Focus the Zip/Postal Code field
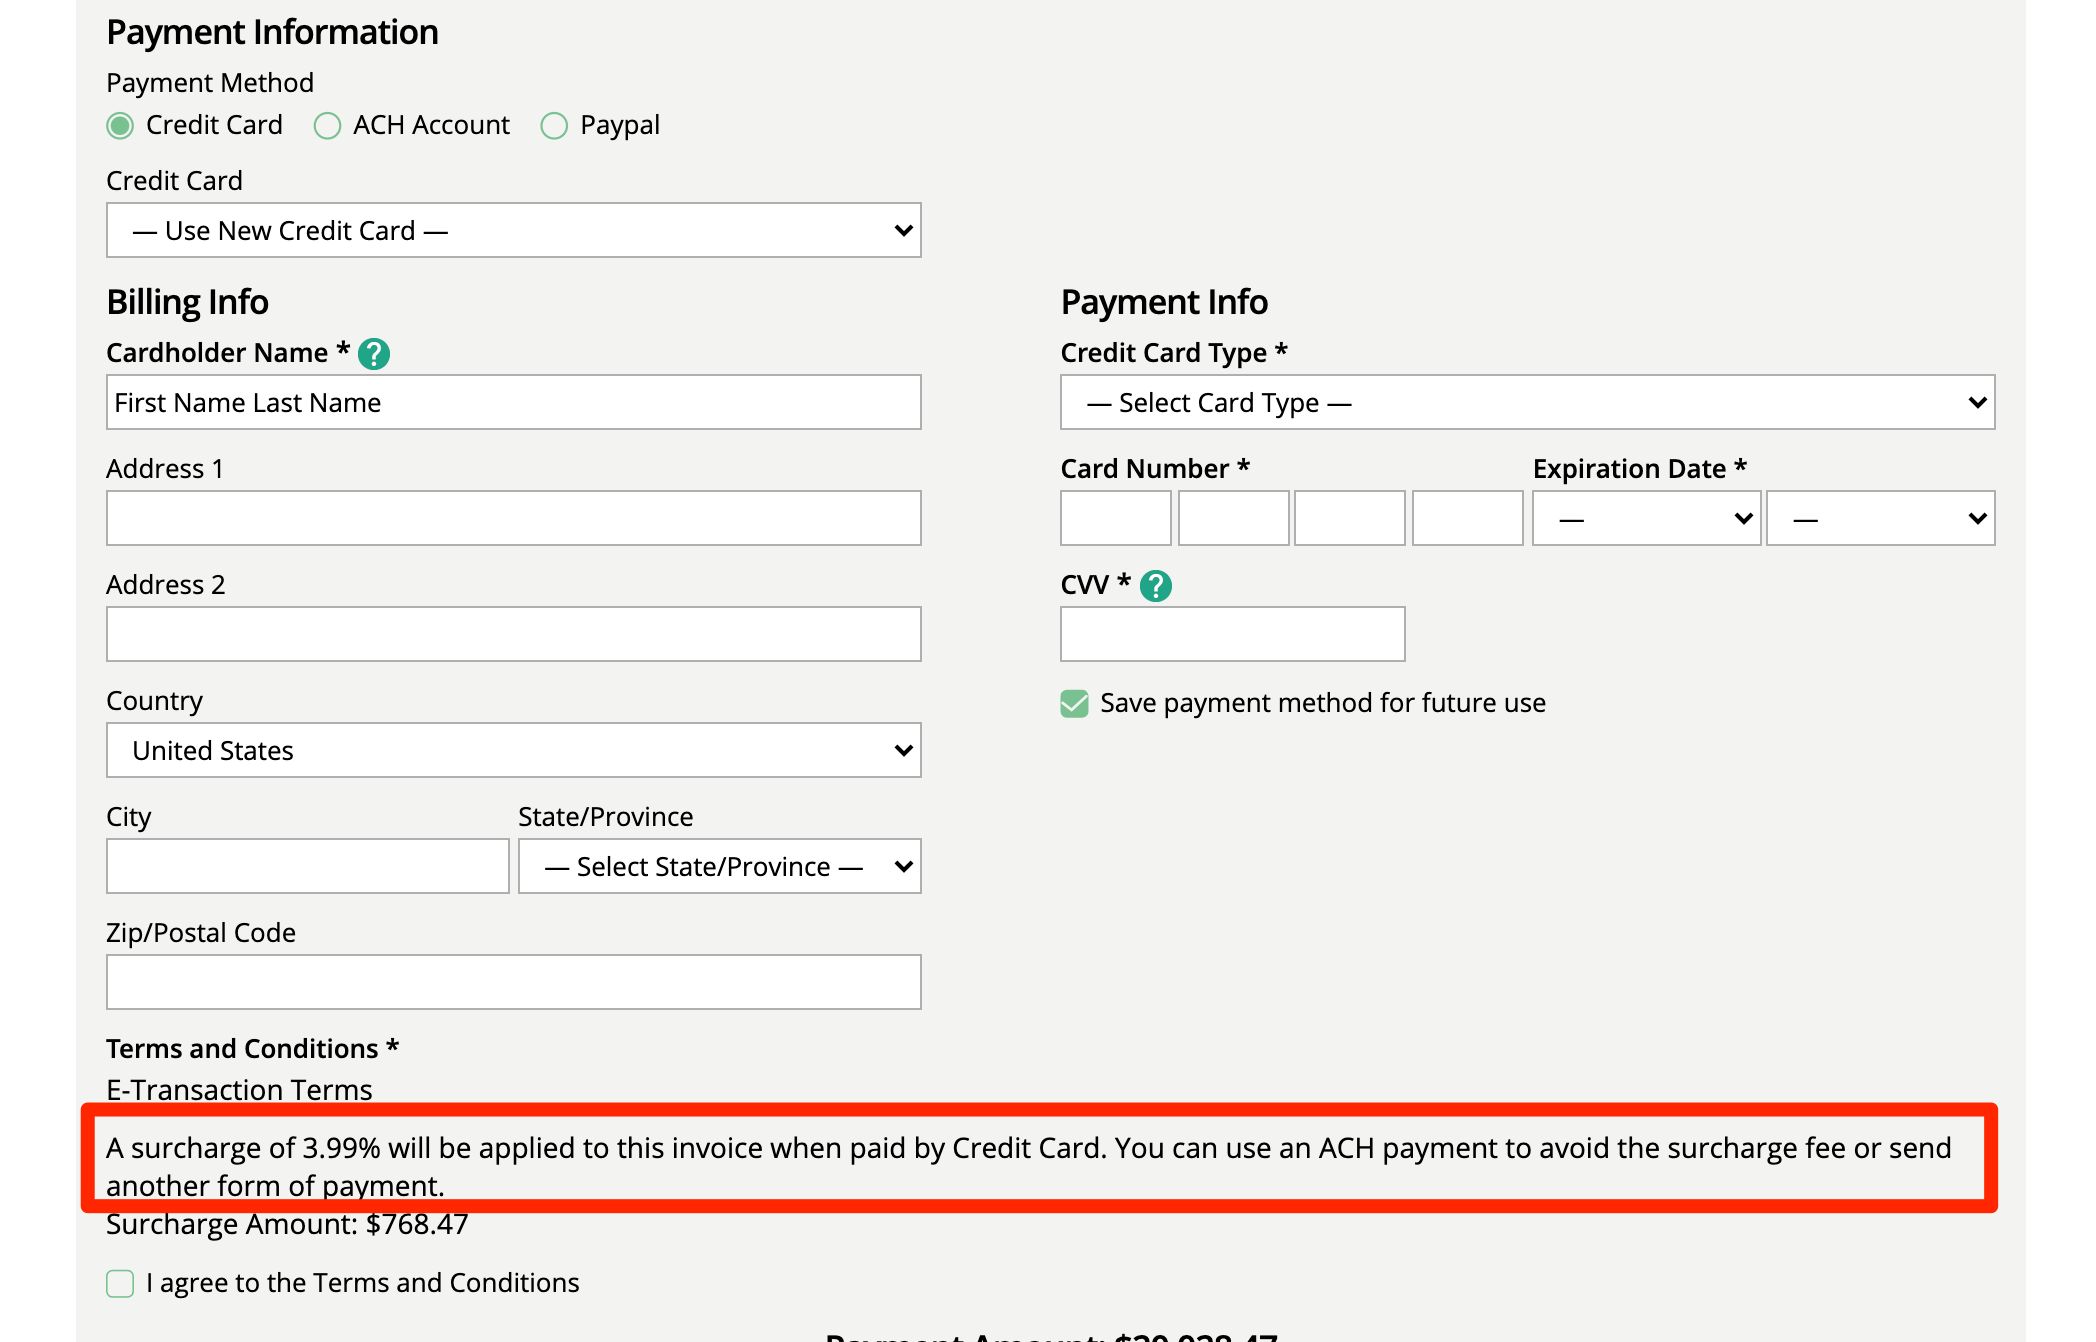The height and width of the screenshot is (1342, 2096). pyautogui.click(x=513, y=983)
